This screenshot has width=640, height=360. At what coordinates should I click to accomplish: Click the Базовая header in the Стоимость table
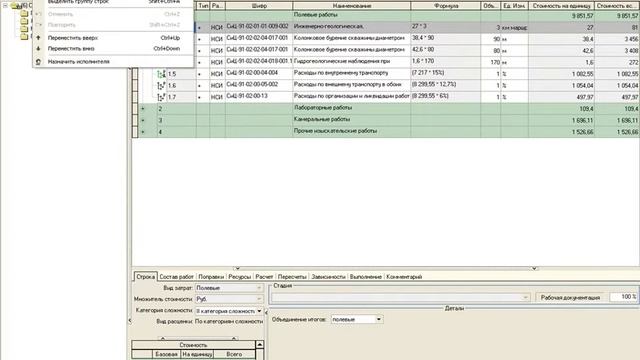166,354
